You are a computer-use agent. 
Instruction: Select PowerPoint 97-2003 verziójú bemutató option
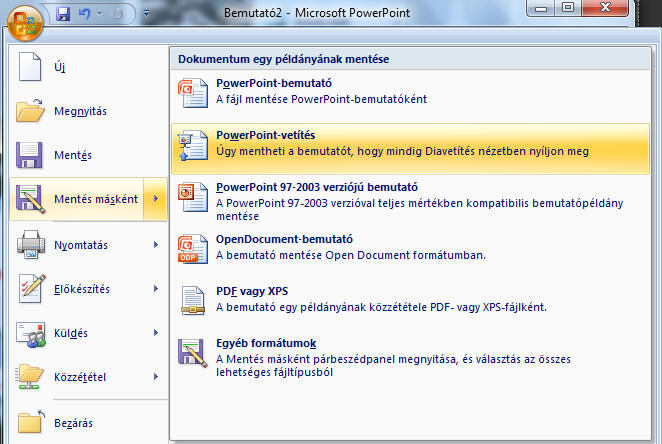(x=317, y=187)
